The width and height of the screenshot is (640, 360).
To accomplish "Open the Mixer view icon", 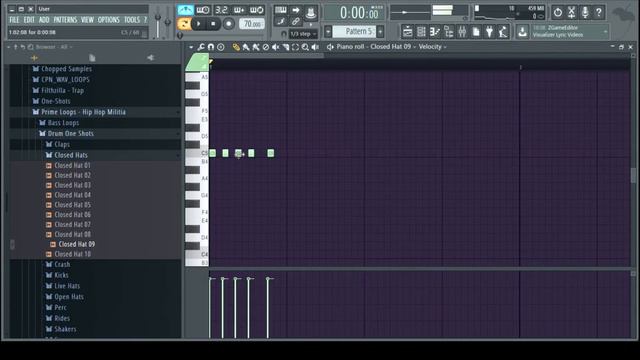I will (462, 31).
